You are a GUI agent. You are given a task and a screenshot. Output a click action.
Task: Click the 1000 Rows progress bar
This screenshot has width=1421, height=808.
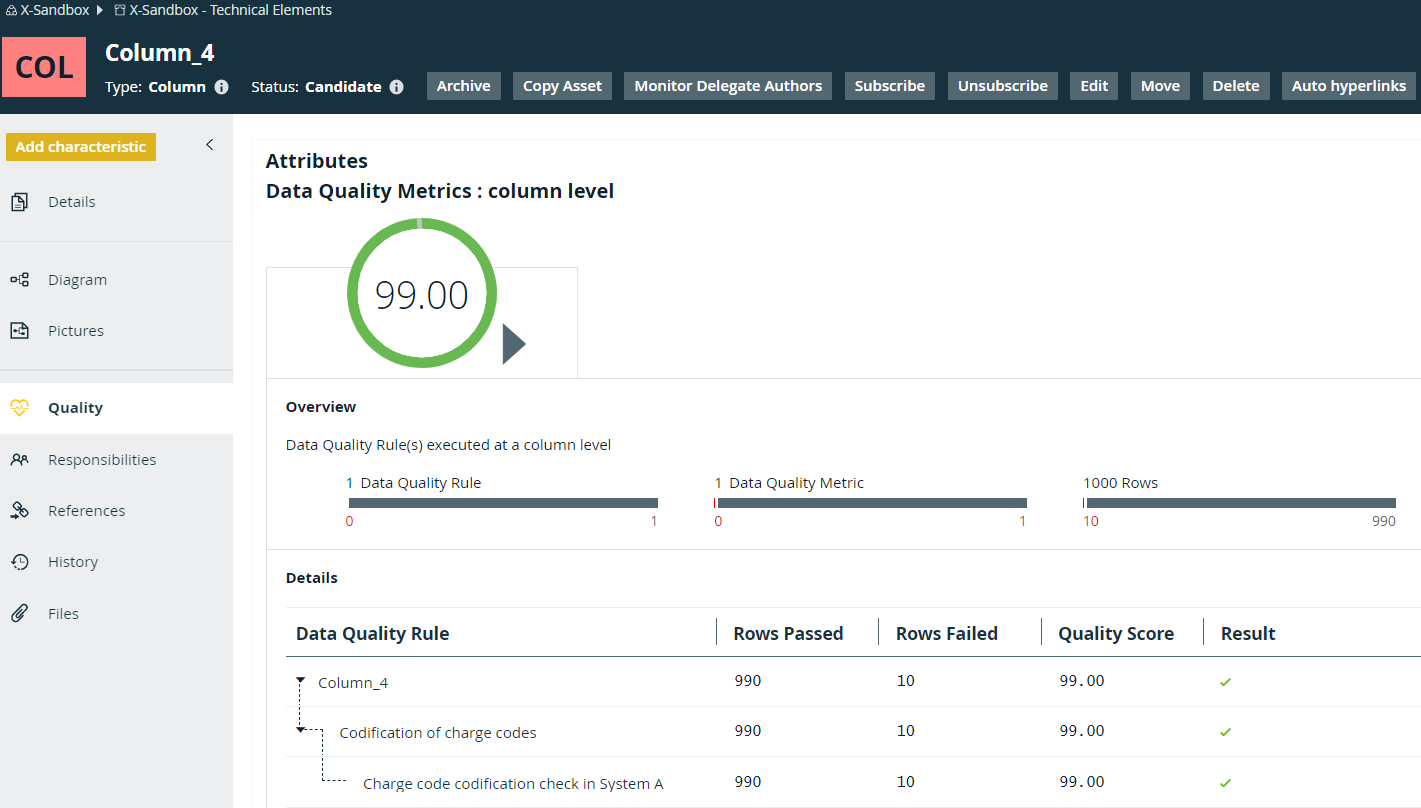click(1239, 503)
